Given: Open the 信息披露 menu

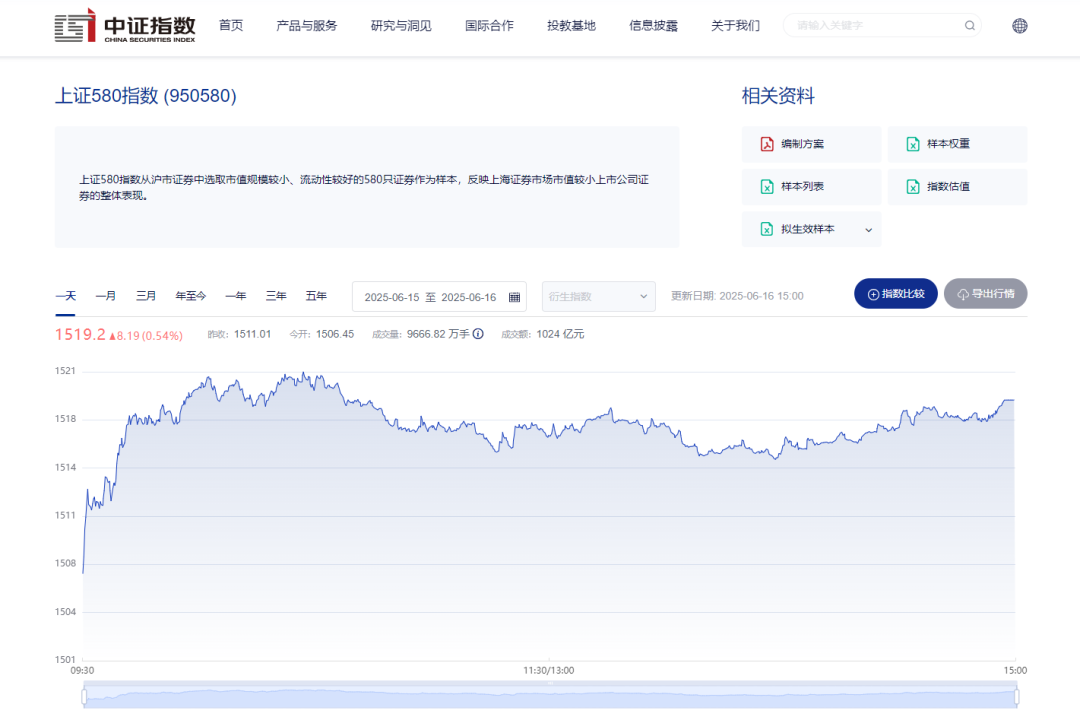Looking at the screenshot, I should [653, 25].
